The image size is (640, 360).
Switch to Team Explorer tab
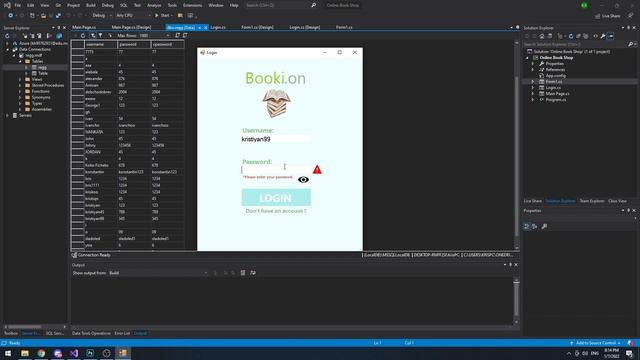point(592,201)
